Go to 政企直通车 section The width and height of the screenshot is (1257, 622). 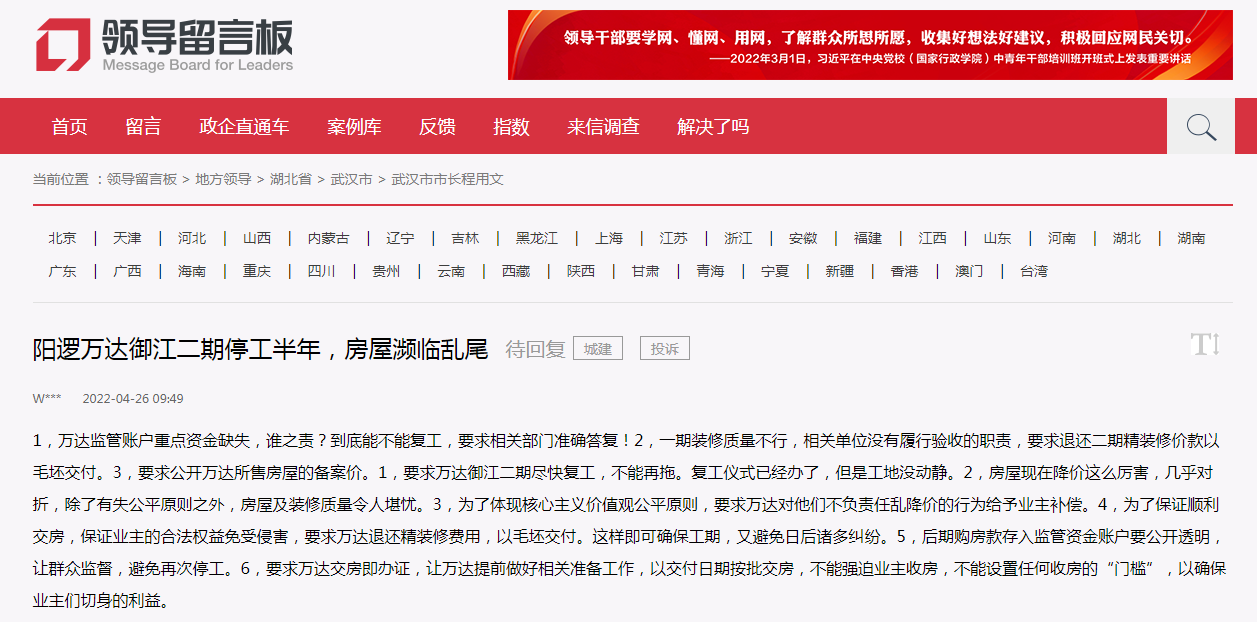point(244,127)
